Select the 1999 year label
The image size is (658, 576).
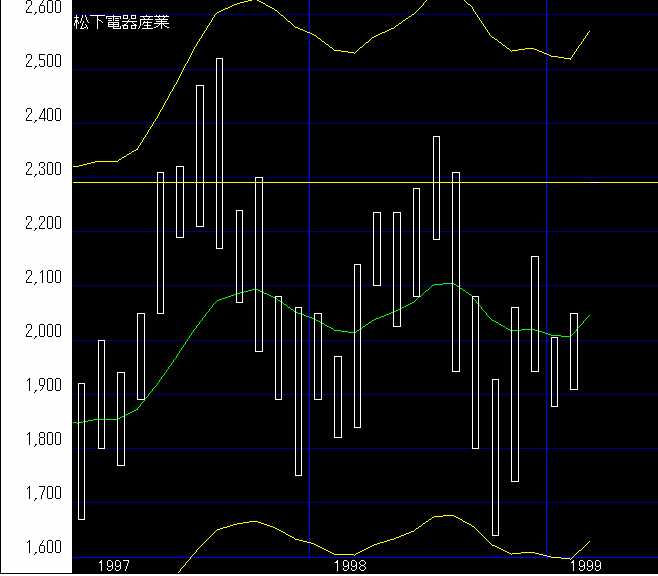[585, 566]
